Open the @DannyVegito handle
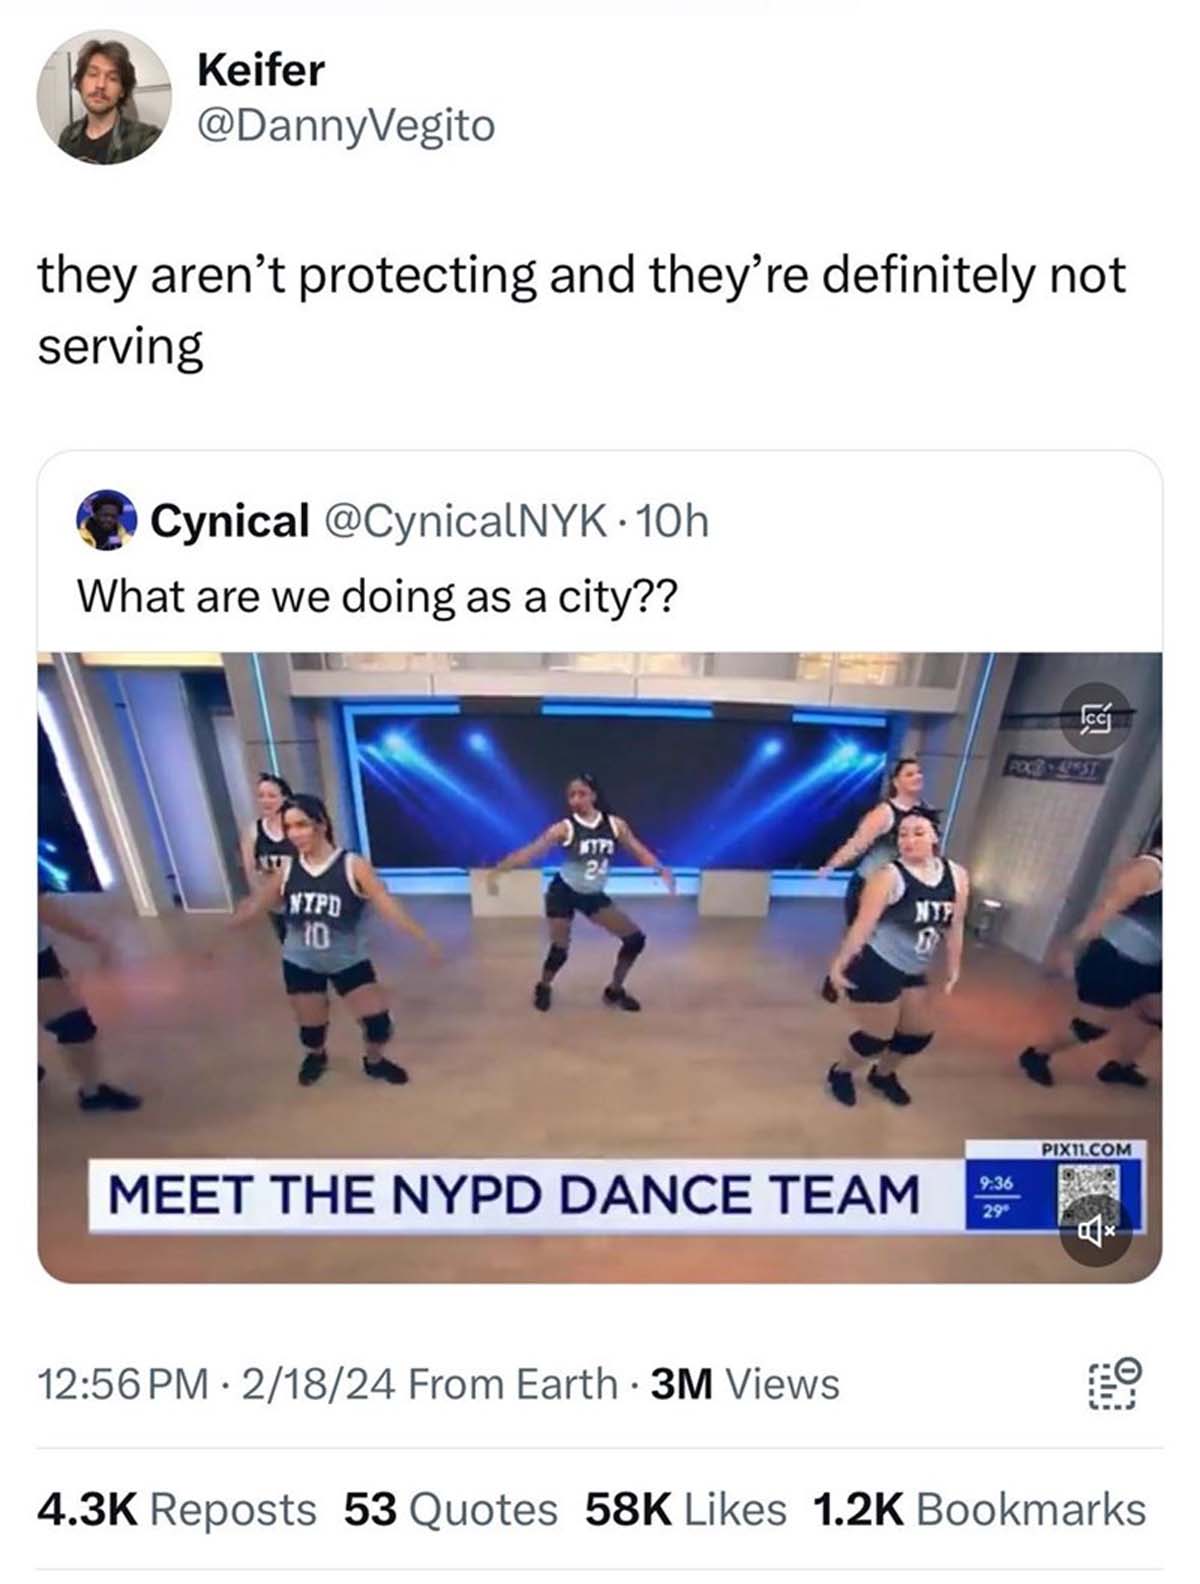This screenshot has height=1584, width=1200. pos(346,126)
